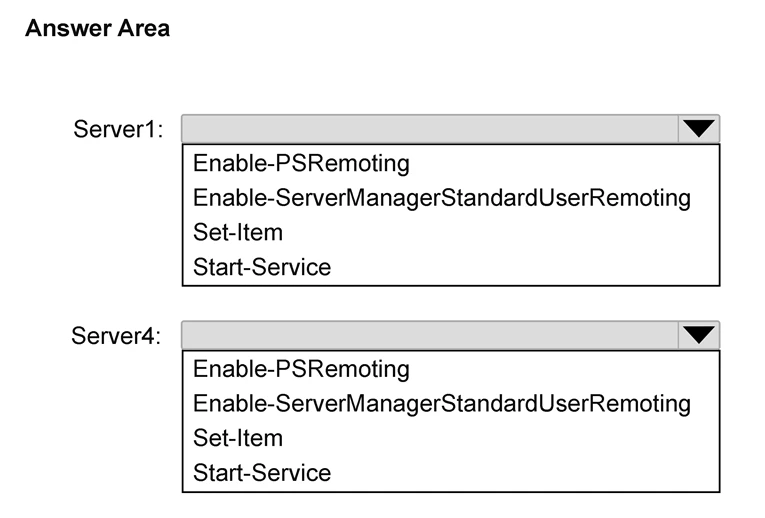
Task: Select Enable-PSRemoting for Server4
Action: coord(301,369)
